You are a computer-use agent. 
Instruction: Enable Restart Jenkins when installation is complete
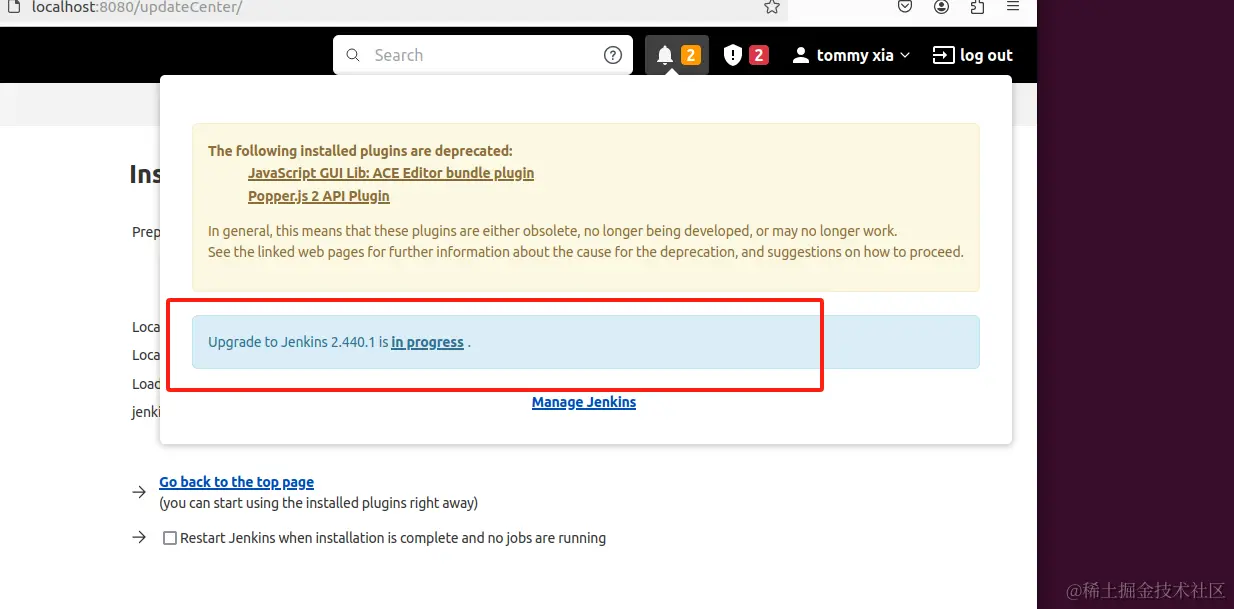pos(170,537)
